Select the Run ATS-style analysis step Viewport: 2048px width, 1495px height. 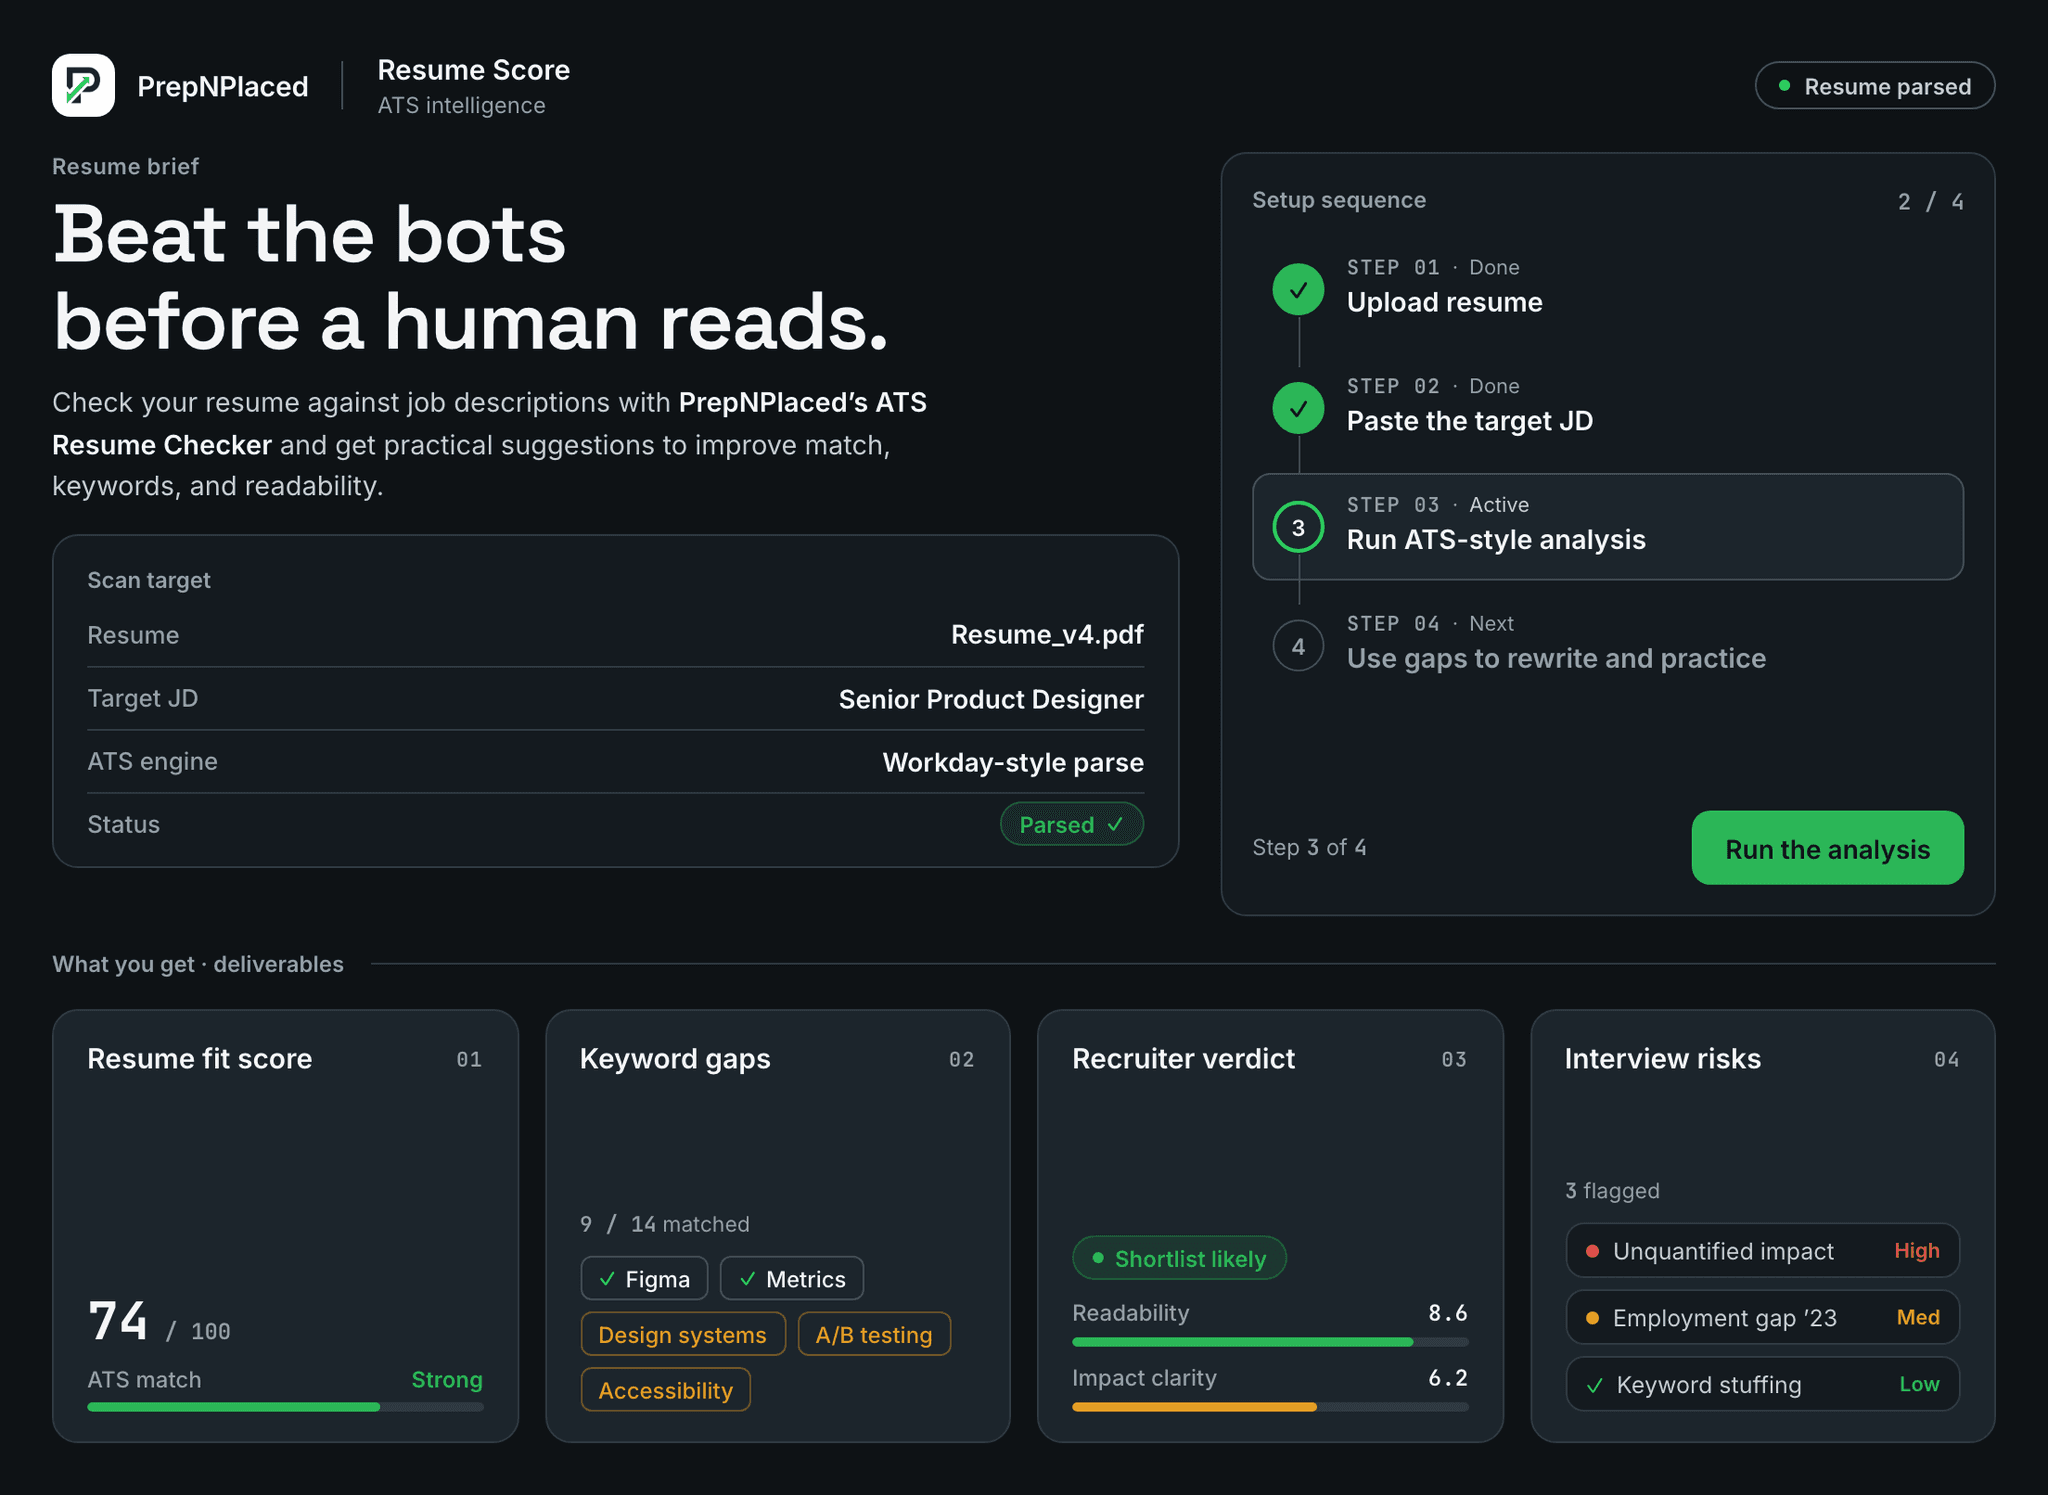[1608, 527]
